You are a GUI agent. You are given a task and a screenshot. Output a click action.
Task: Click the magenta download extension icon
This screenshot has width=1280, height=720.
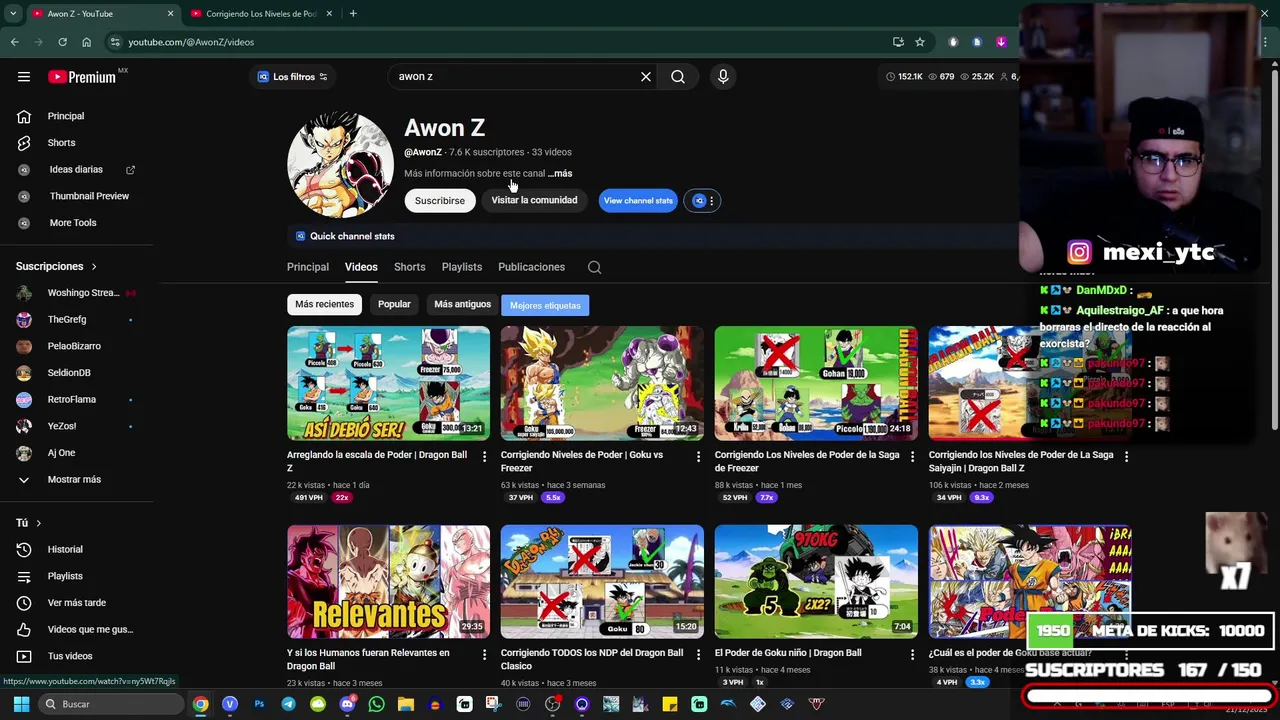point(1001,42)
